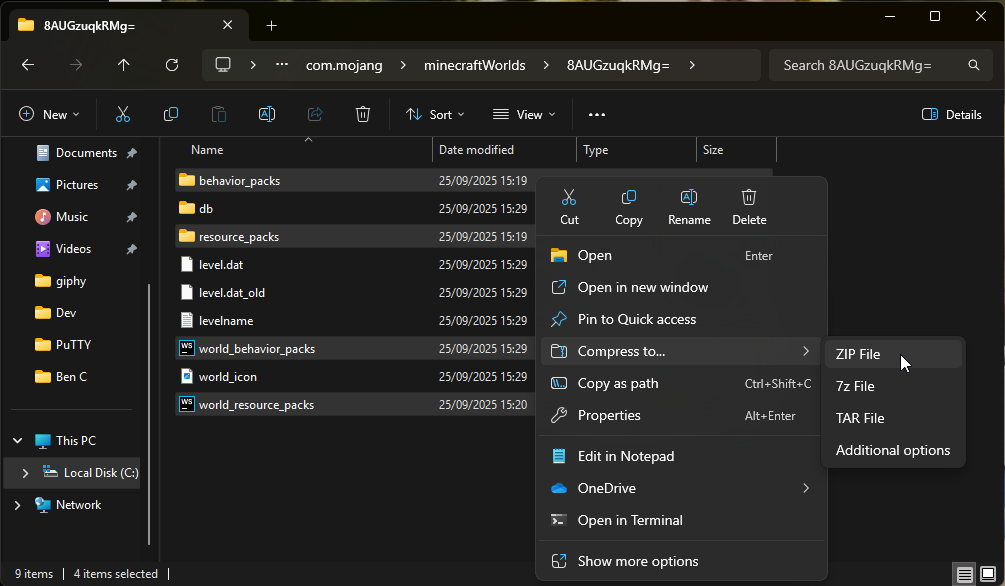Open the Sort dropdown
1005x586 pixels.
[x=435, y=115]
